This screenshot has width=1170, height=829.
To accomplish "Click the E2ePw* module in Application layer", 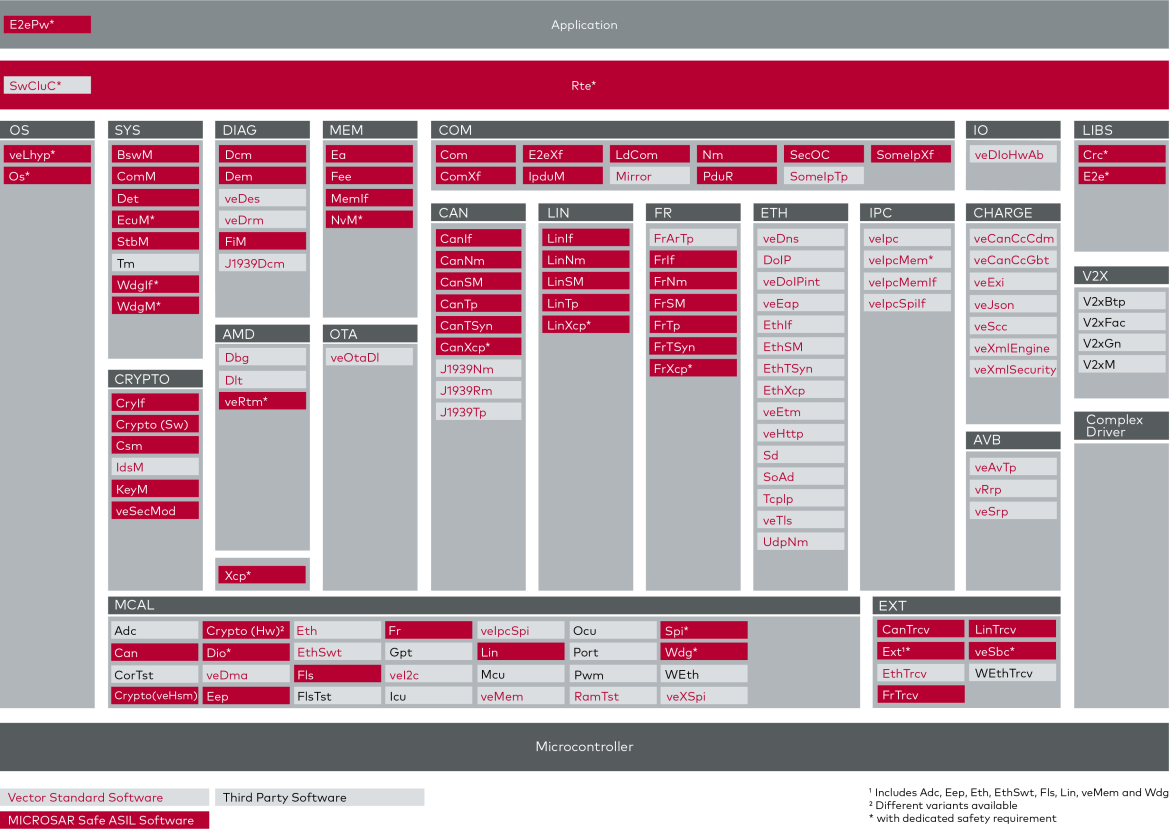I will 47,24.
